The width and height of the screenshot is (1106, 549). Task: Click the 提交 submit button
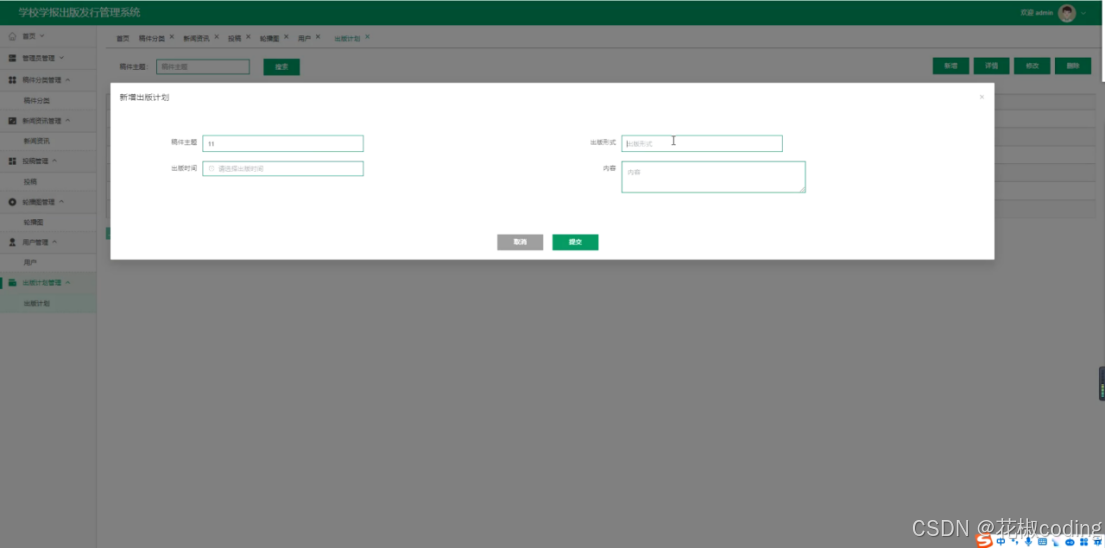pyautogui.click(x=575, y=242)
